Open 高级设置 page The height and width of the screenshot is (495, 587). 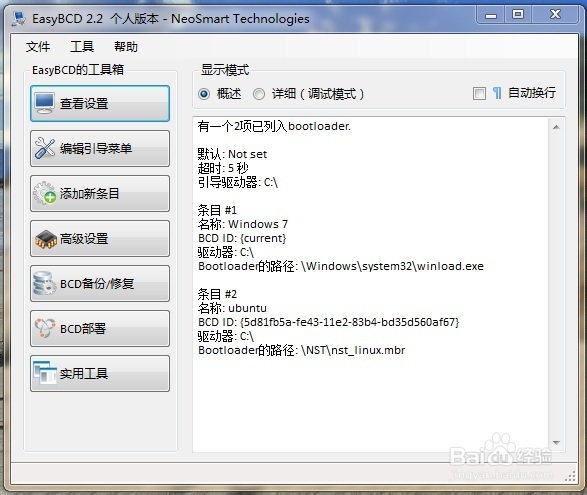click(100, 238)
